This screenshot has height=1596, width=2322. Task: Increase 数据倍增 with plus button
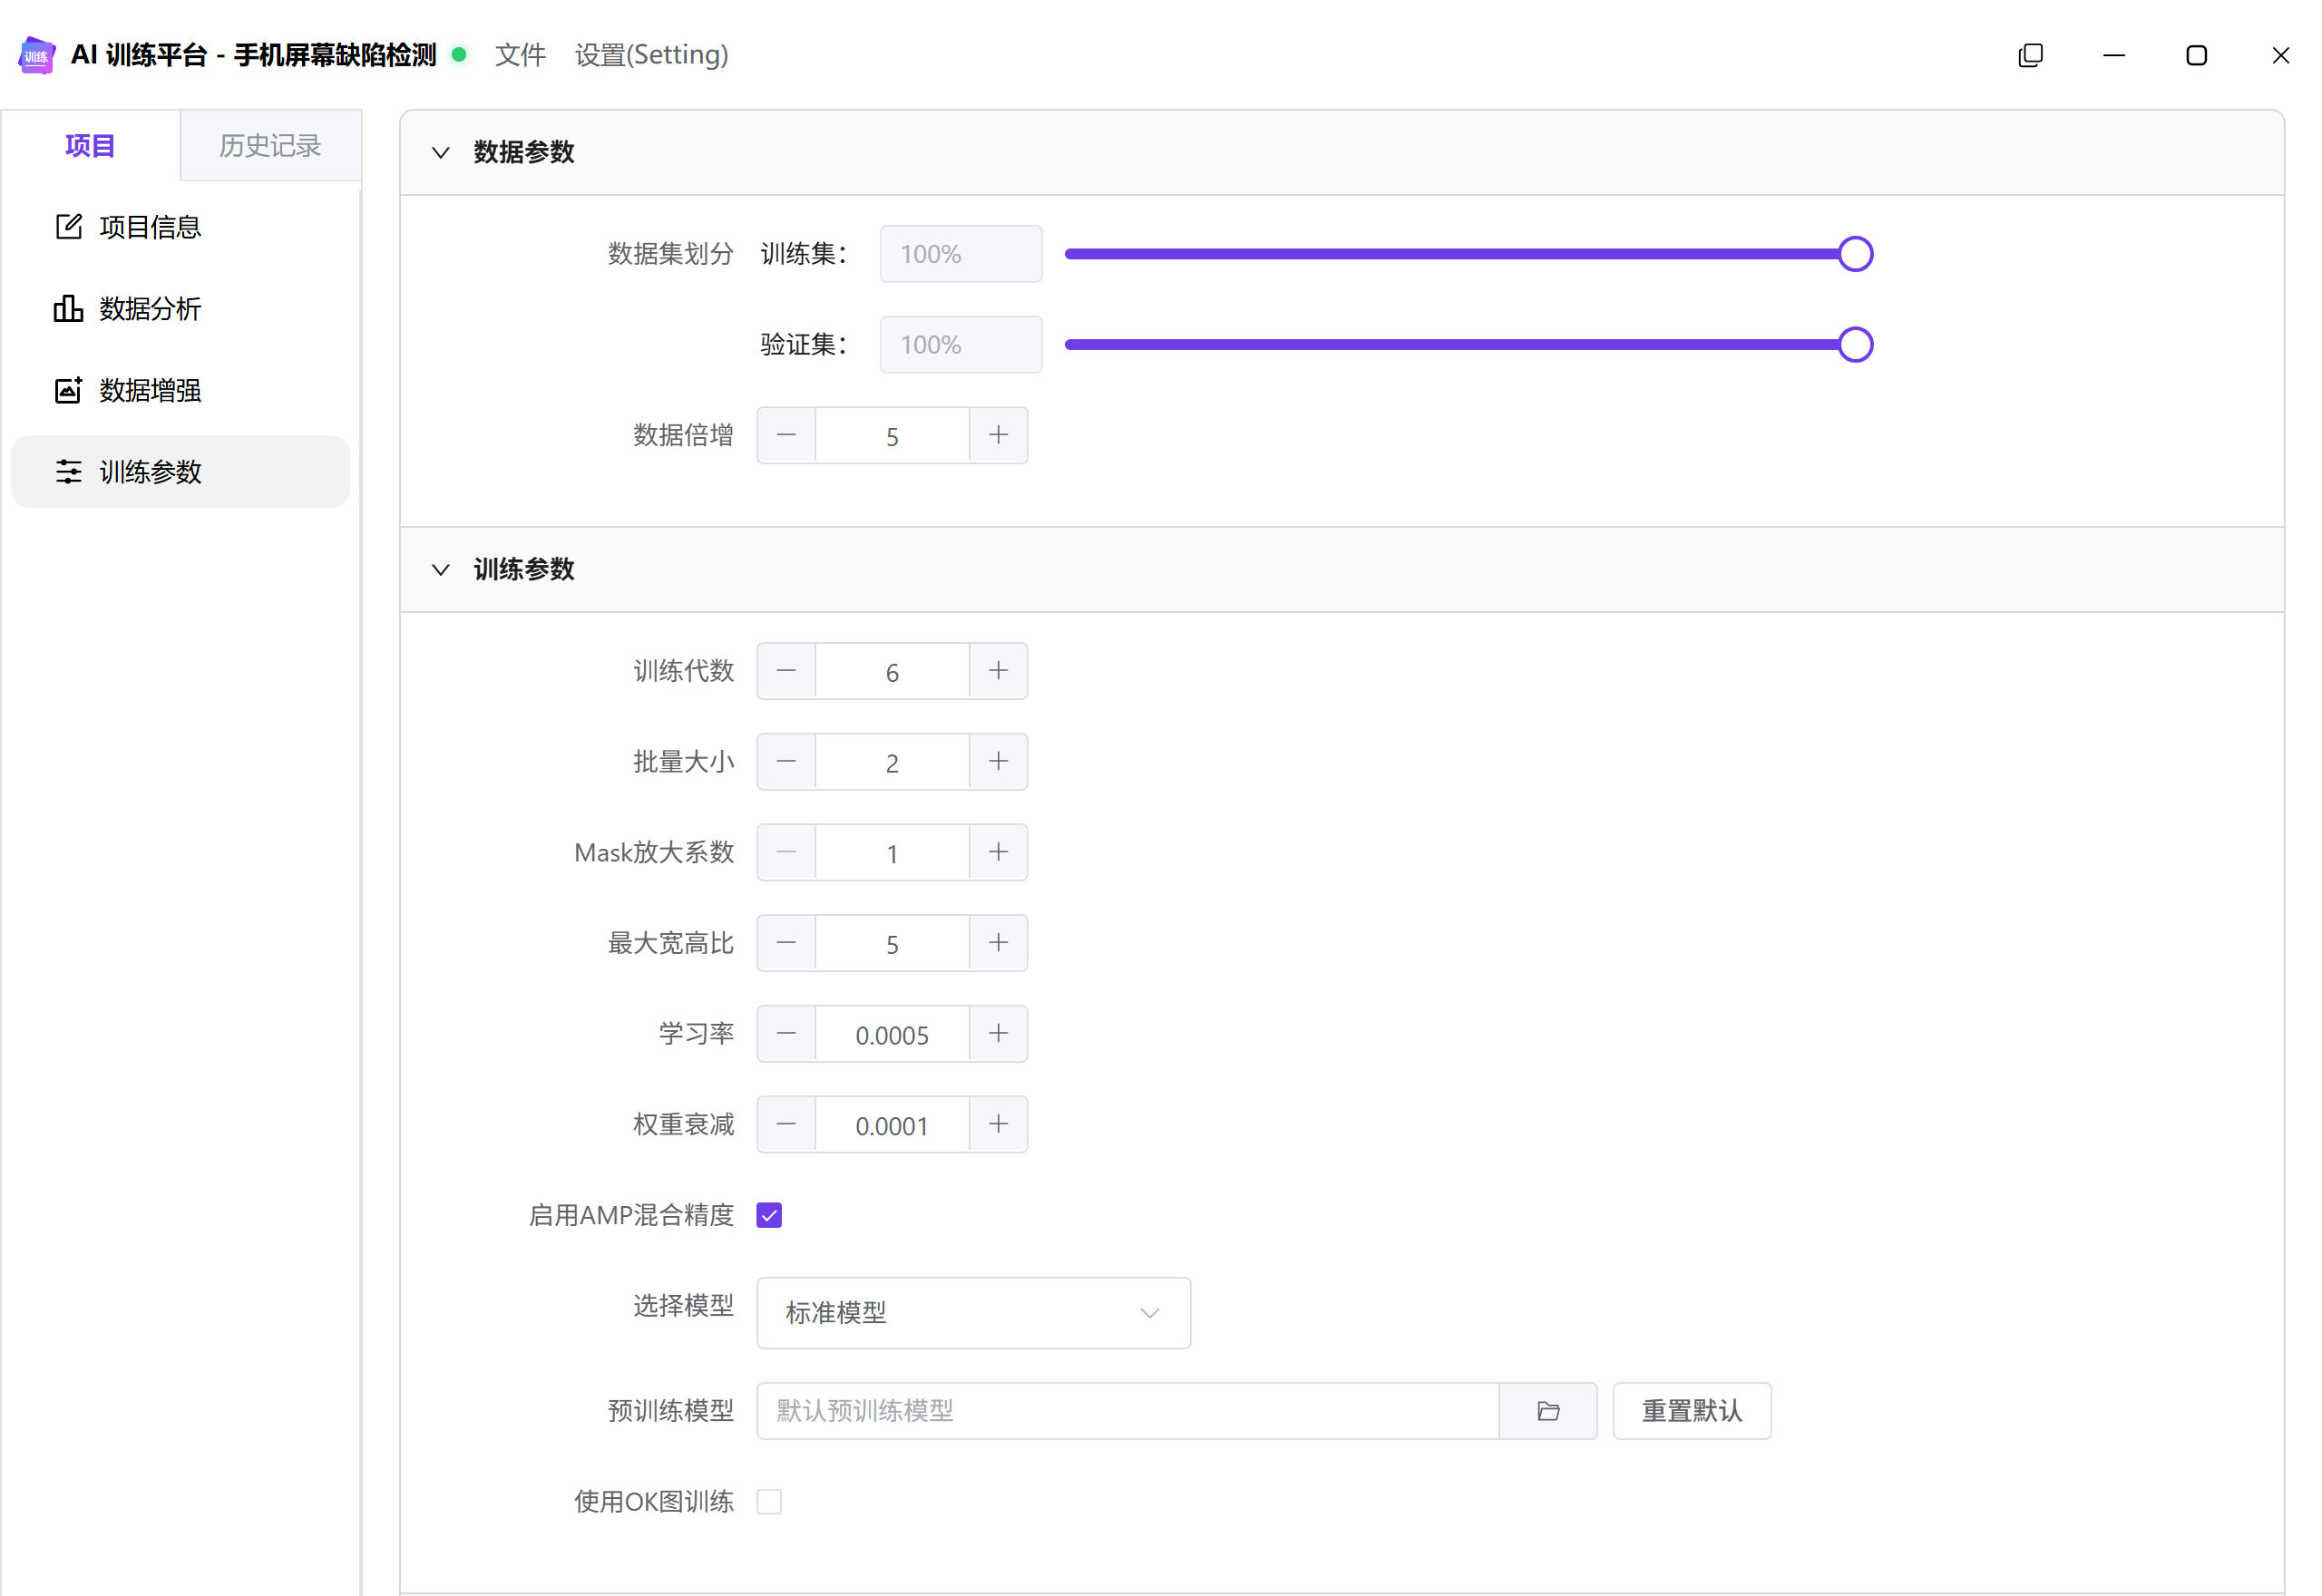tap(998, 435)
